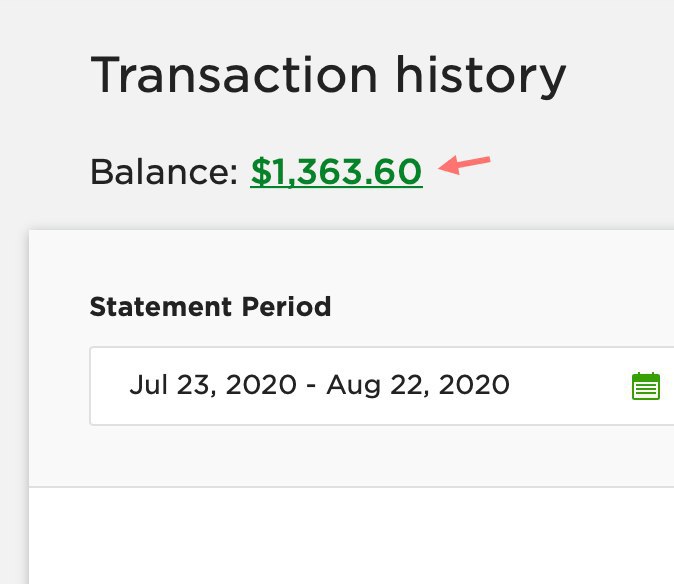
Task: Click the horizontal divider under the period section
Action: pos(351,487)
